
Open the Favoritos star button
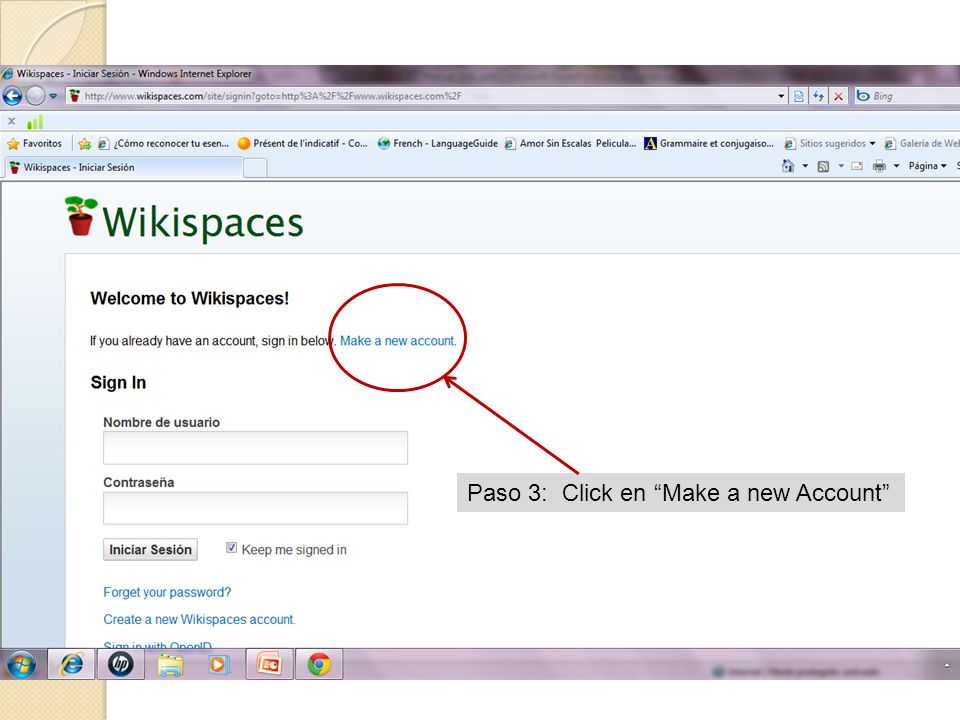point(35,143)
